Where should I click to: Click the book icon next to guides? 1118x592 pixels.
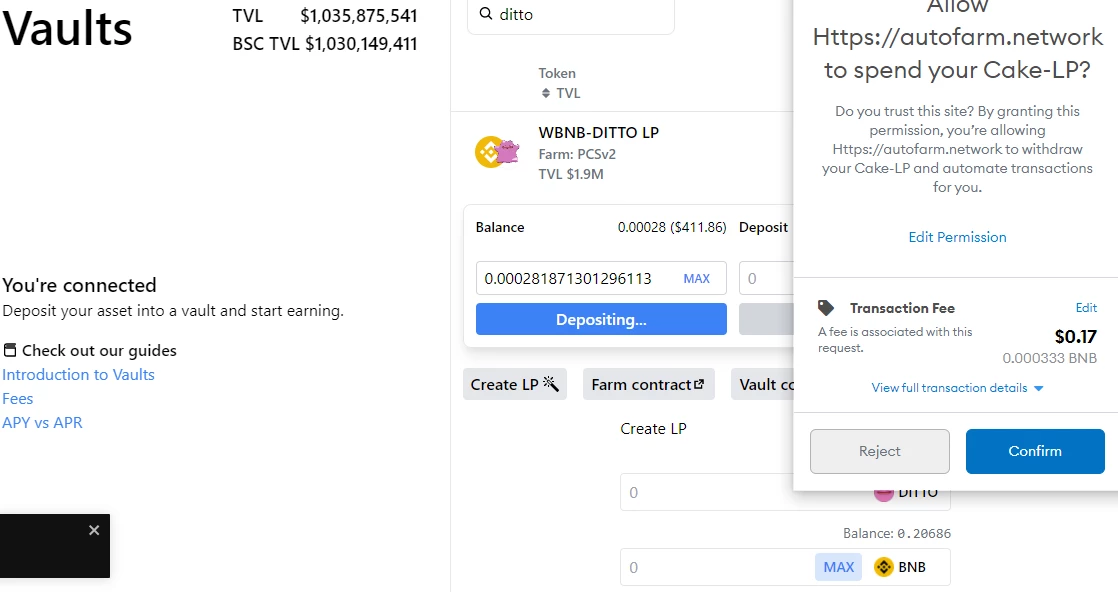point(10,350)
